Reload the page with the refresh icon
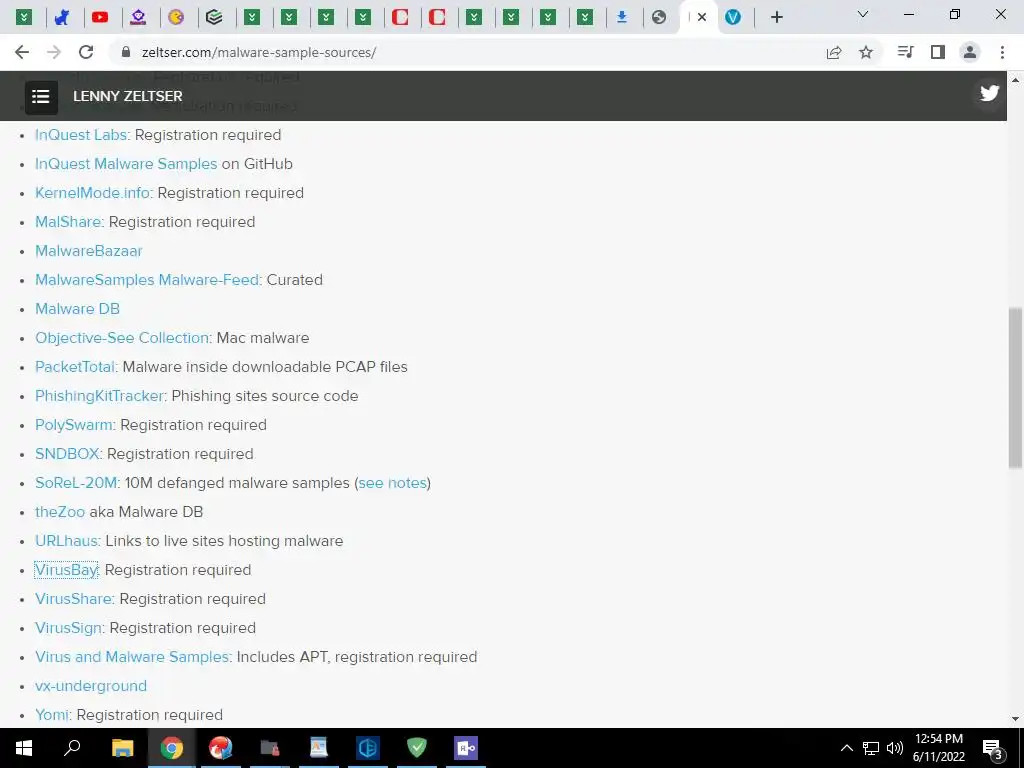Screen dimensions: 1024x768 [x=86, y=52]
